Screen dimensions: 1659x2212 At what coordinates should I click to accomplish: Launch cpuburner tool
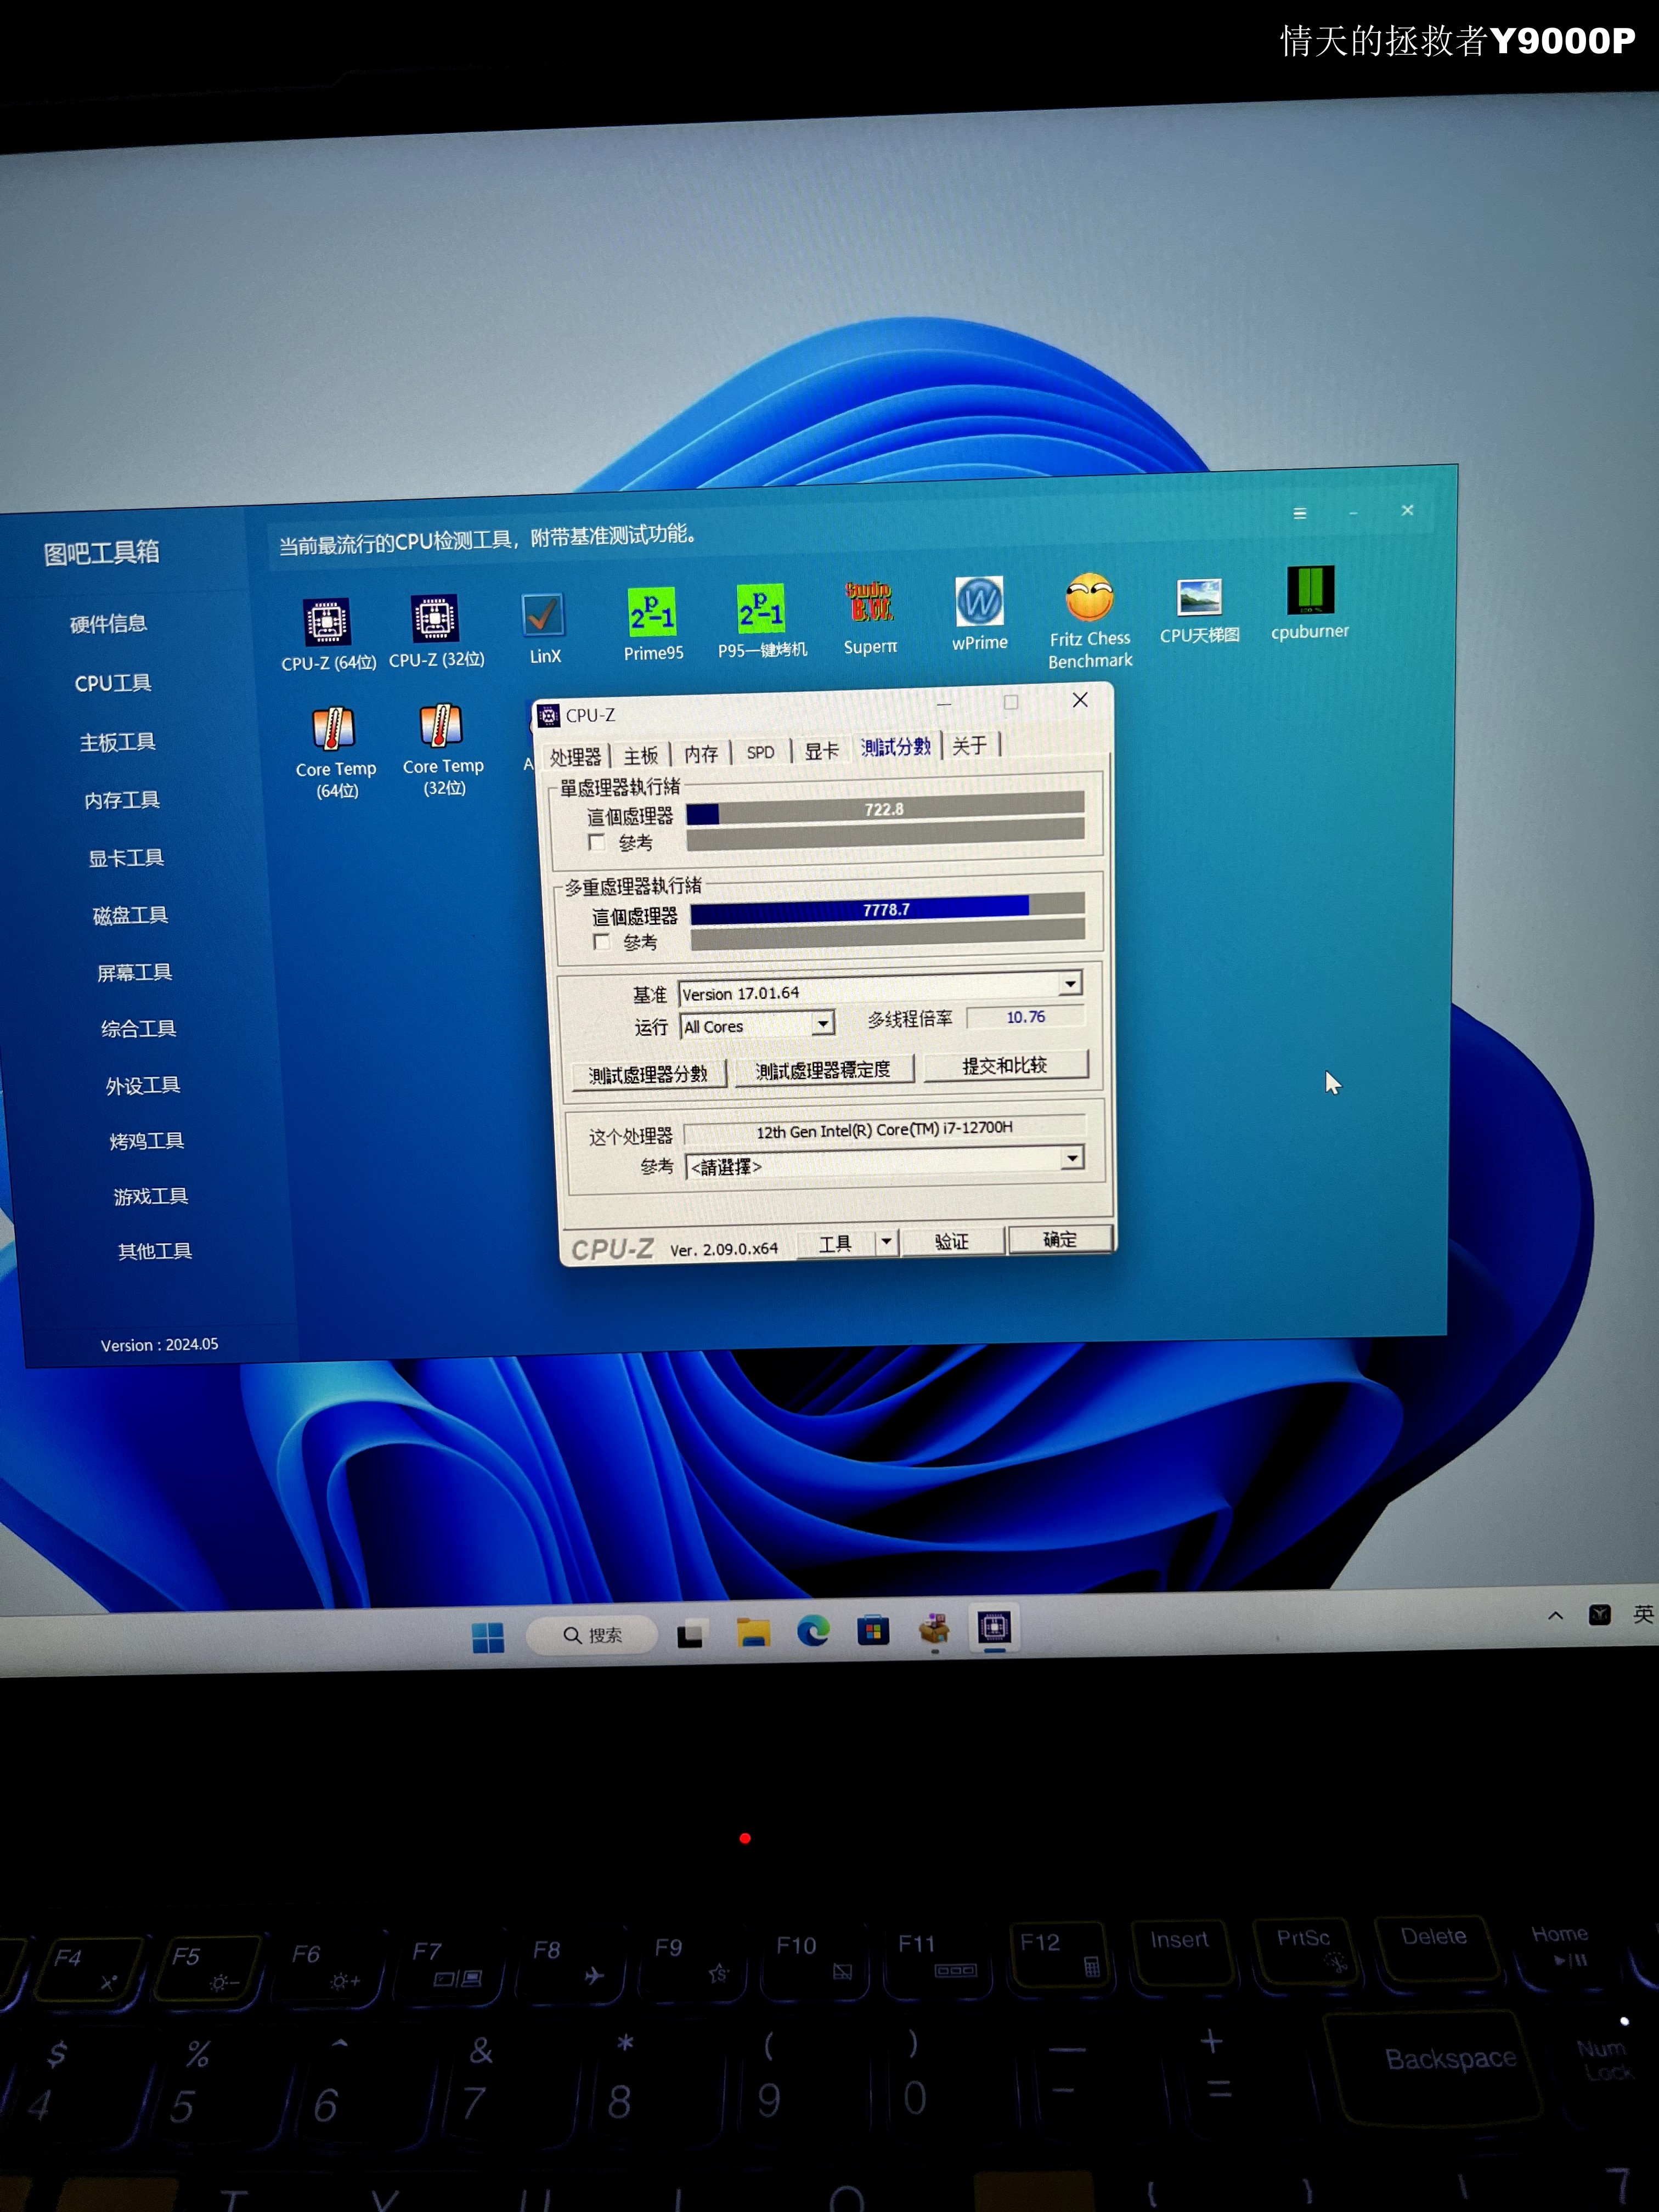pyautogui.click(x=1310, y=603)
